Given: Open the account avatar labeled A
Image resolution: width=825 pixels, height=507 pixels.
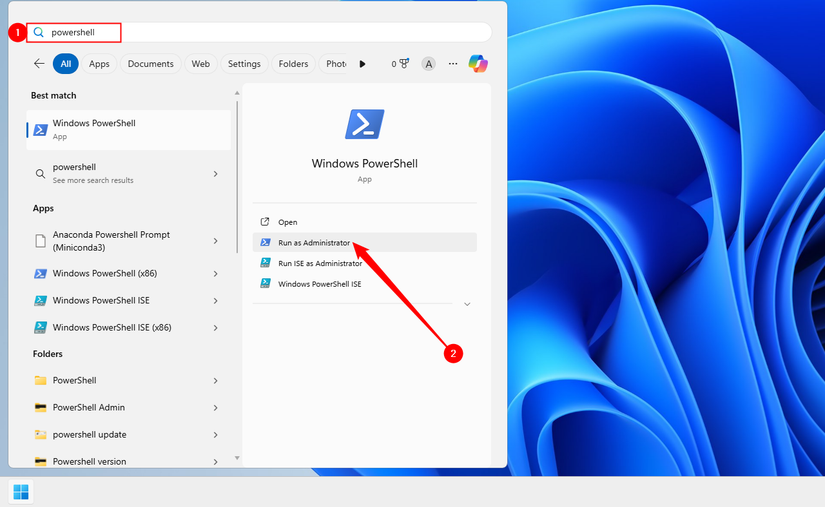Looking at the screenshot, I should (x=428, y=64).
